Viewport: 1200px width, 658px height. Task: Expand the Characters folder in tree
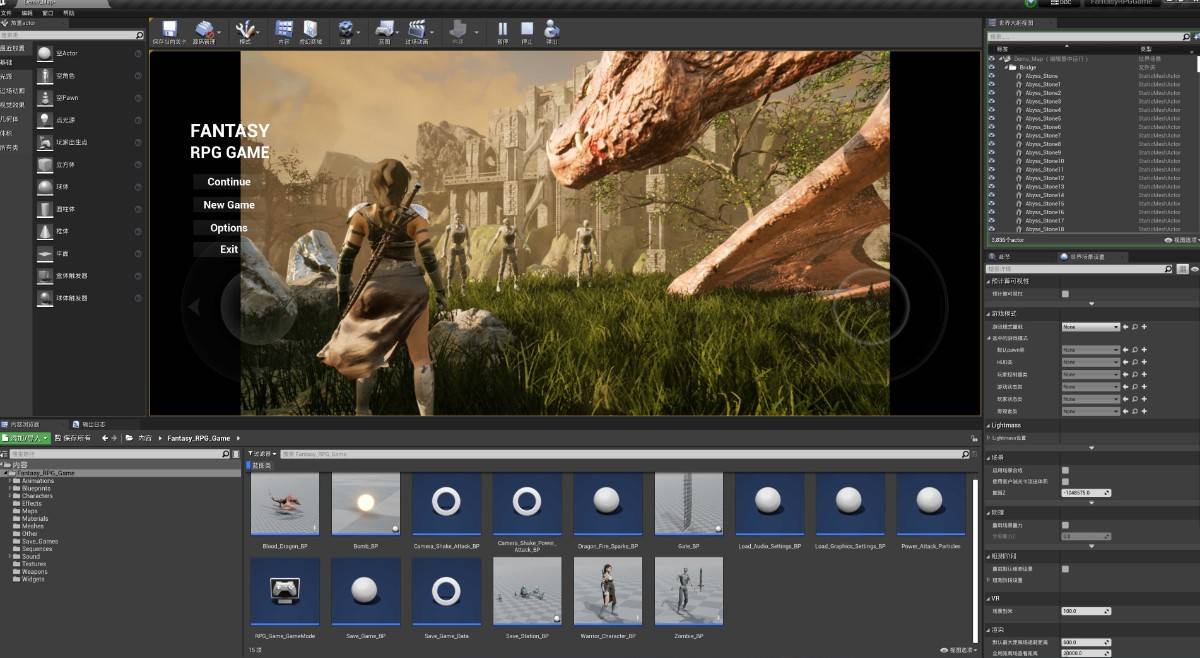coord(11,496)
